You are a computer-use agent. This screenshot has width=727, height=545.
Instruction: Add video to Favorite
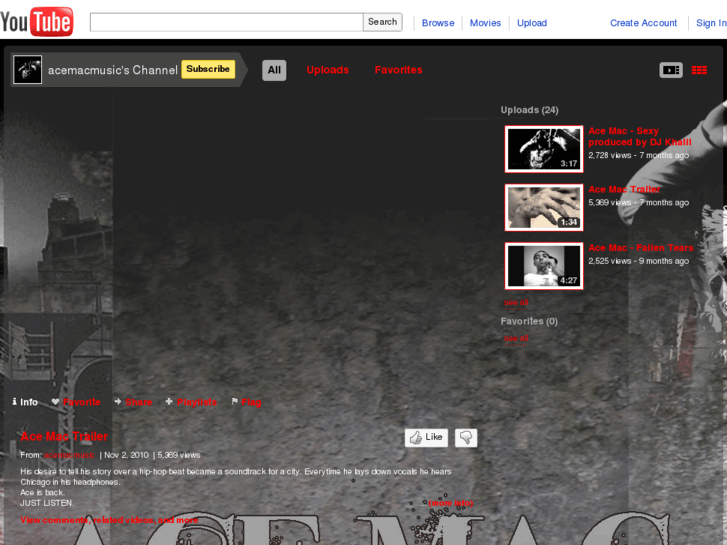(76, 402)
